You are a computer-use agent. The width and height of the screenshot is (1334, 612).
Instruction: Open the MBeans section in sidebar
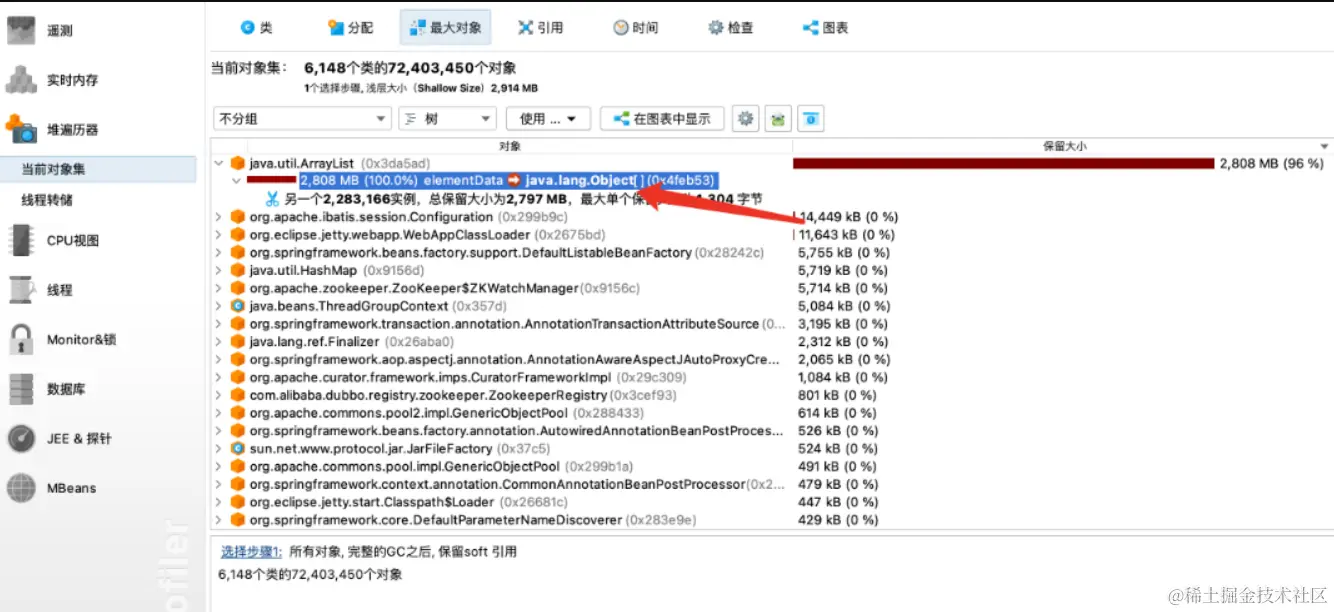click(52, 488)
